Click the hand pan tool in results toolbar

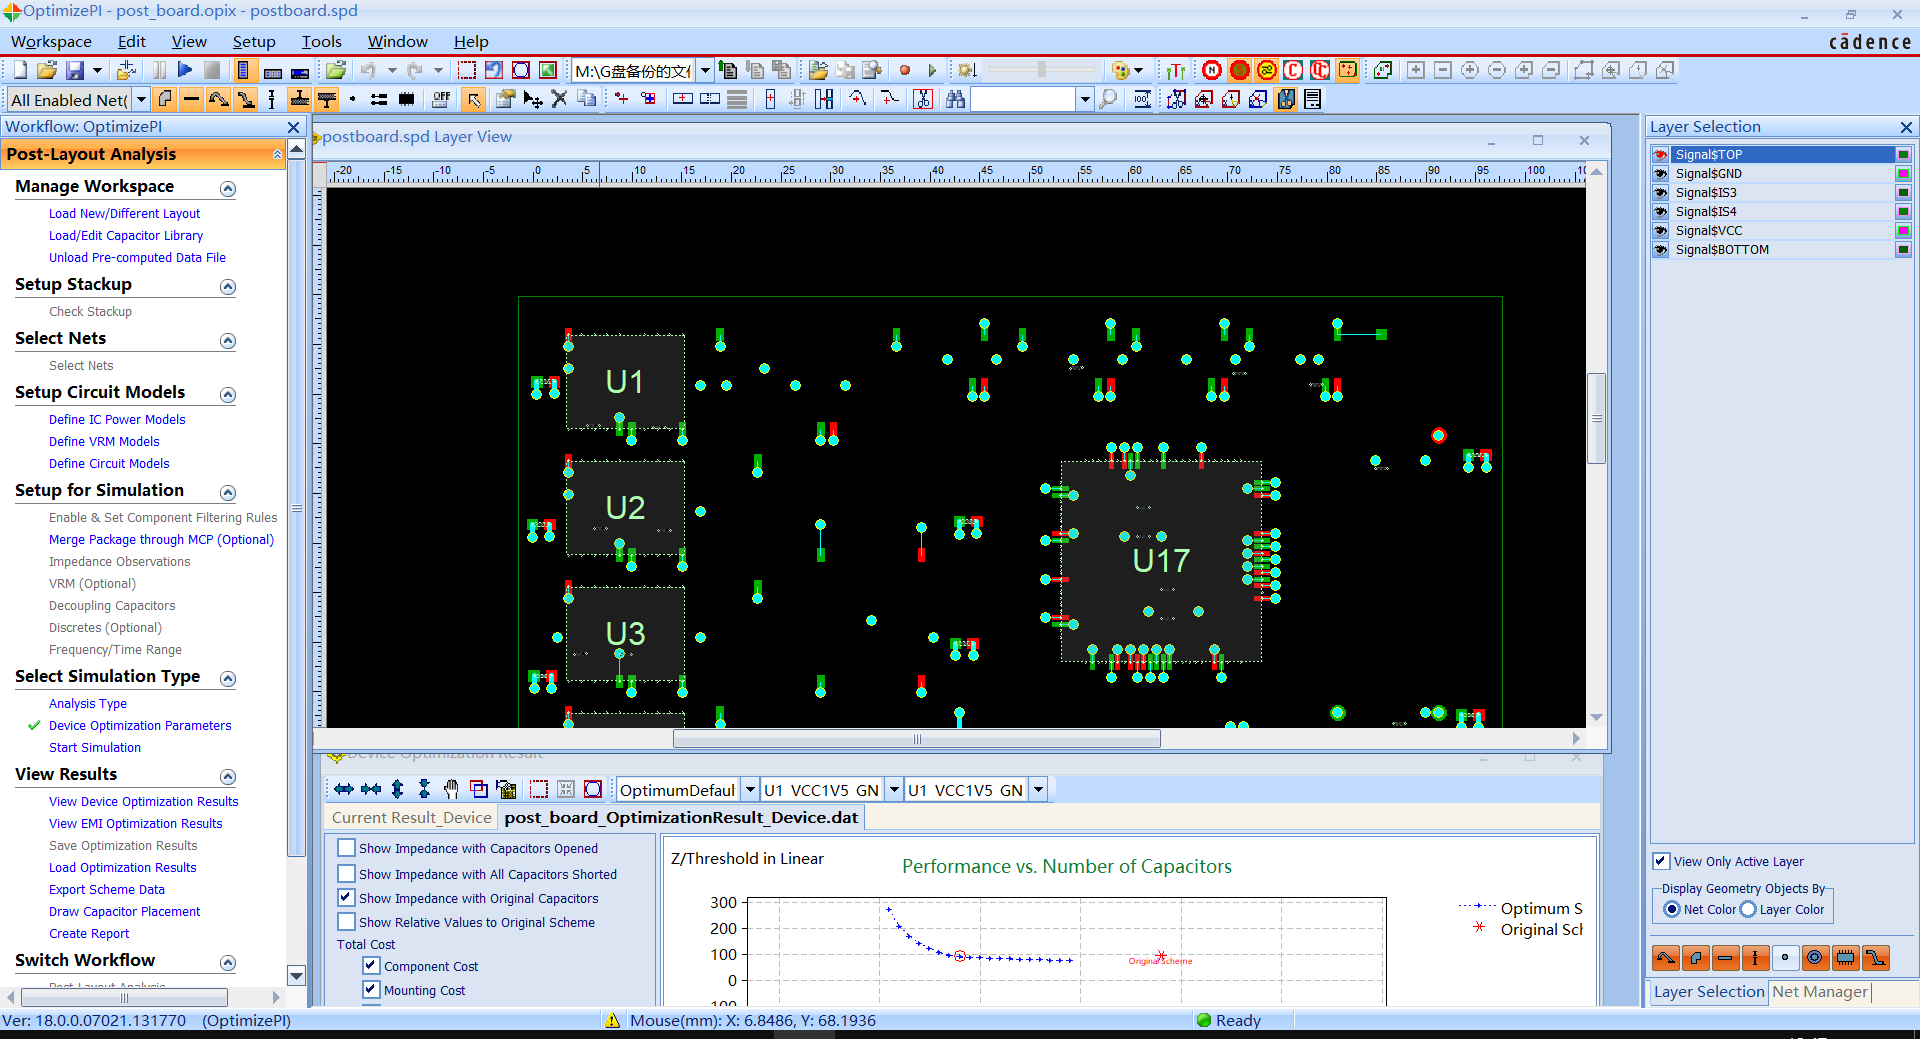(451, 789)
